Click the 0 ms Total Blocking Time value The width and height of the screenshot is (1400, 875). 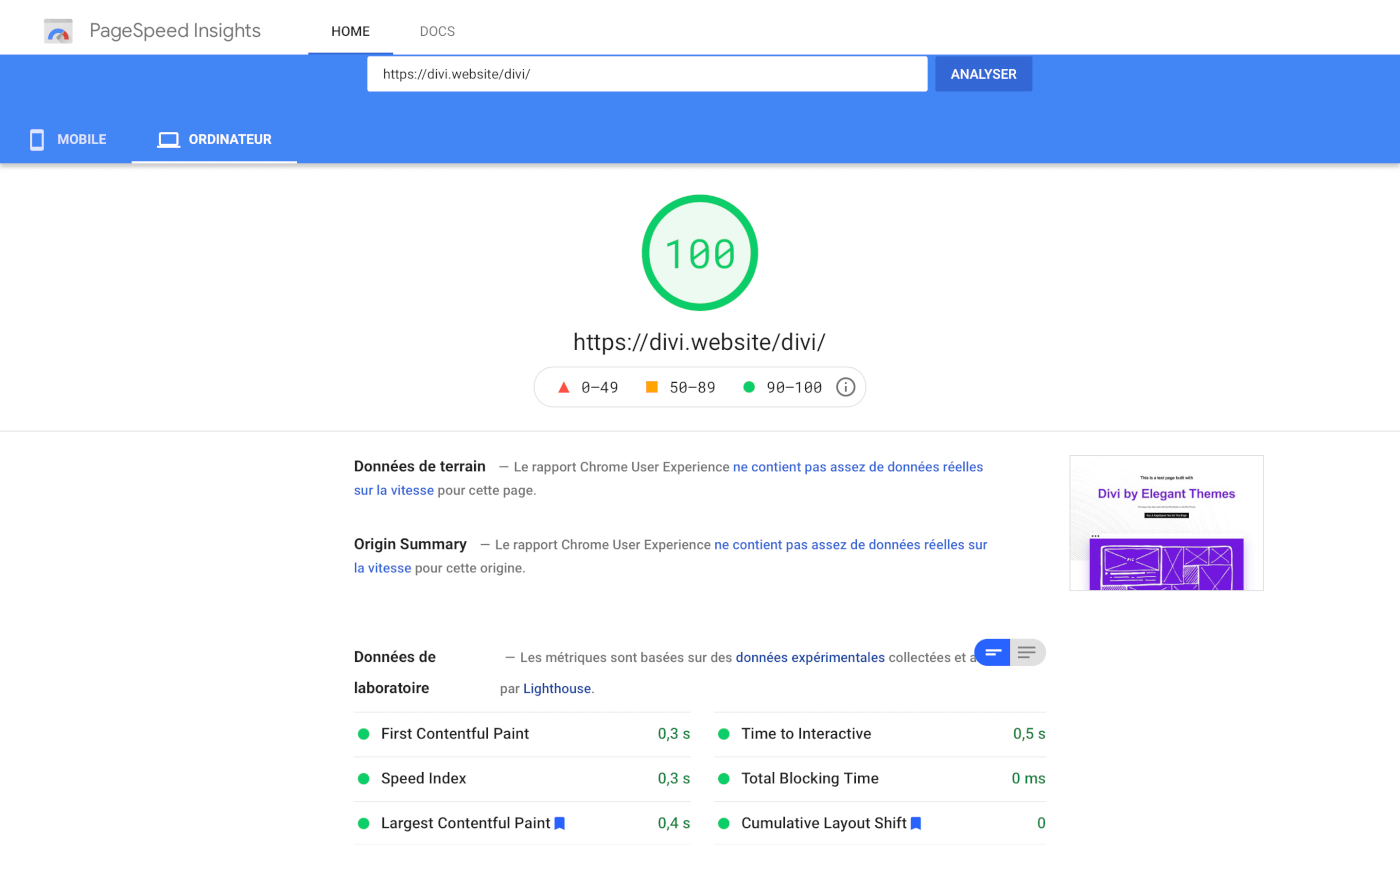coord(1028,779)
